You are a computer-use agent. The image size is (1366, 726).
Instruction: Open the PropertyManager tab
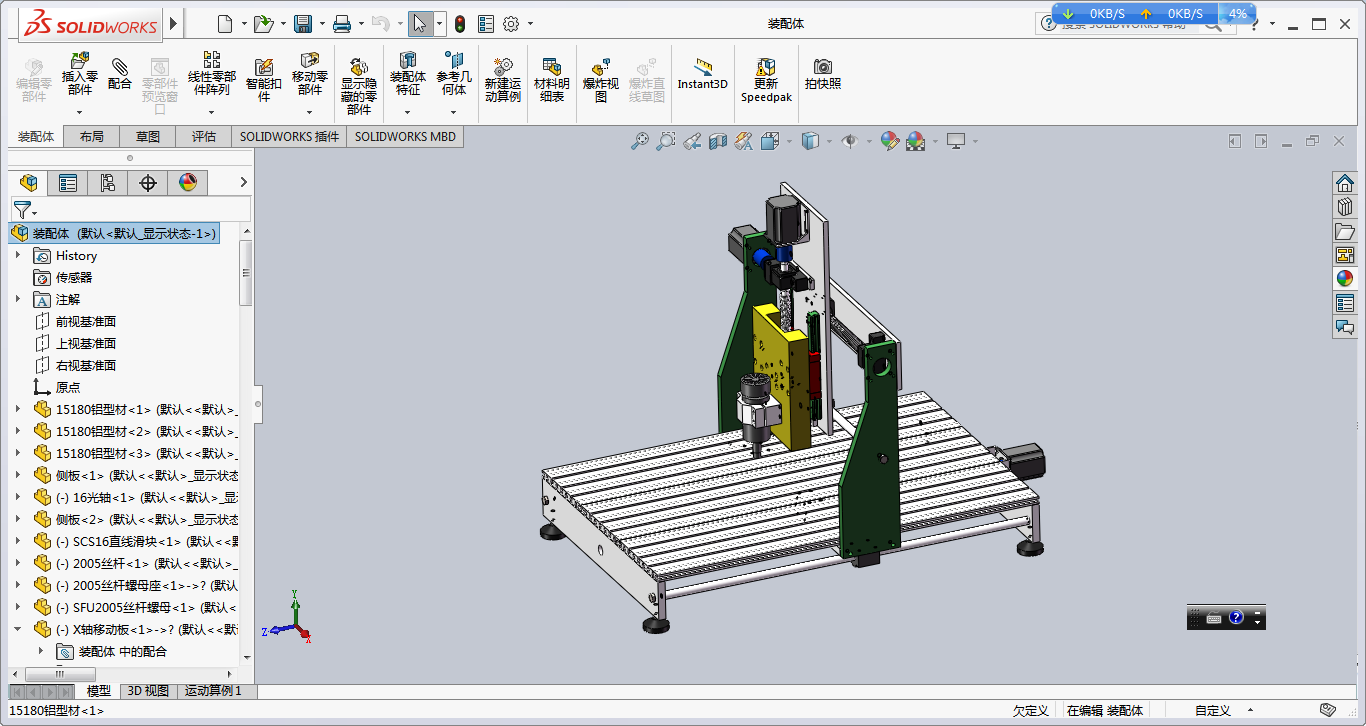click(68, 182)
